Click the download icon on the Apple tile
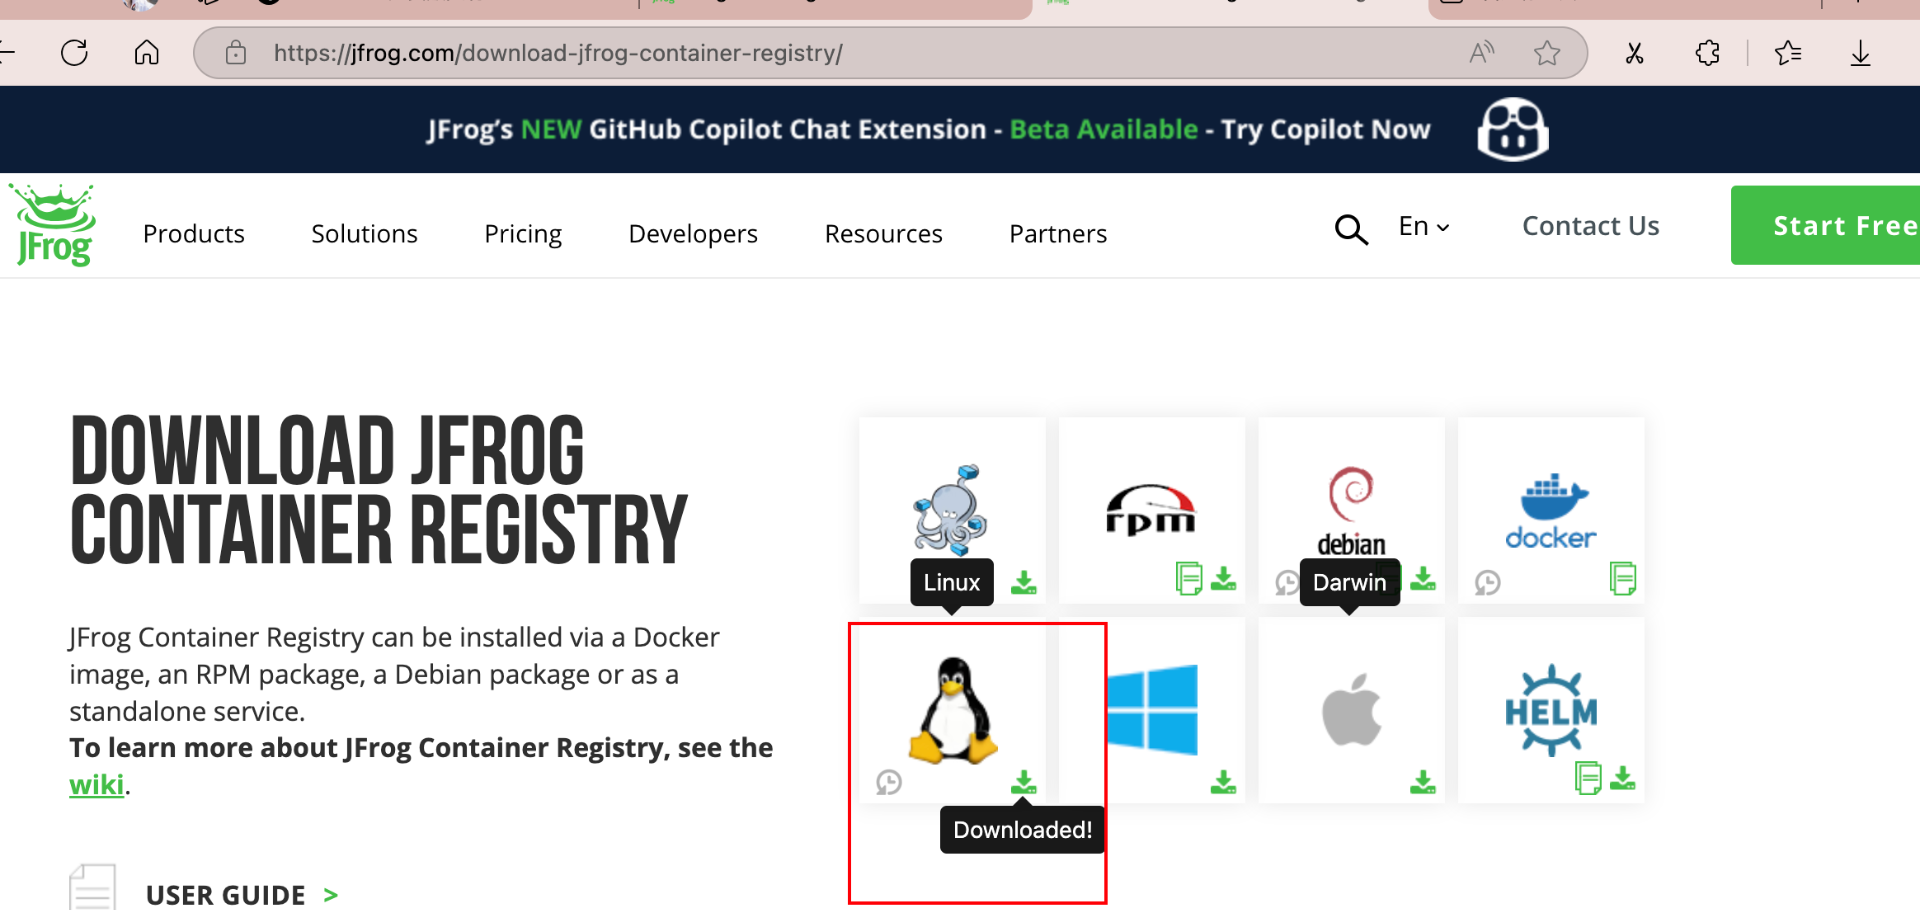The image size is (1920, 910). [x=1423, y=781]
